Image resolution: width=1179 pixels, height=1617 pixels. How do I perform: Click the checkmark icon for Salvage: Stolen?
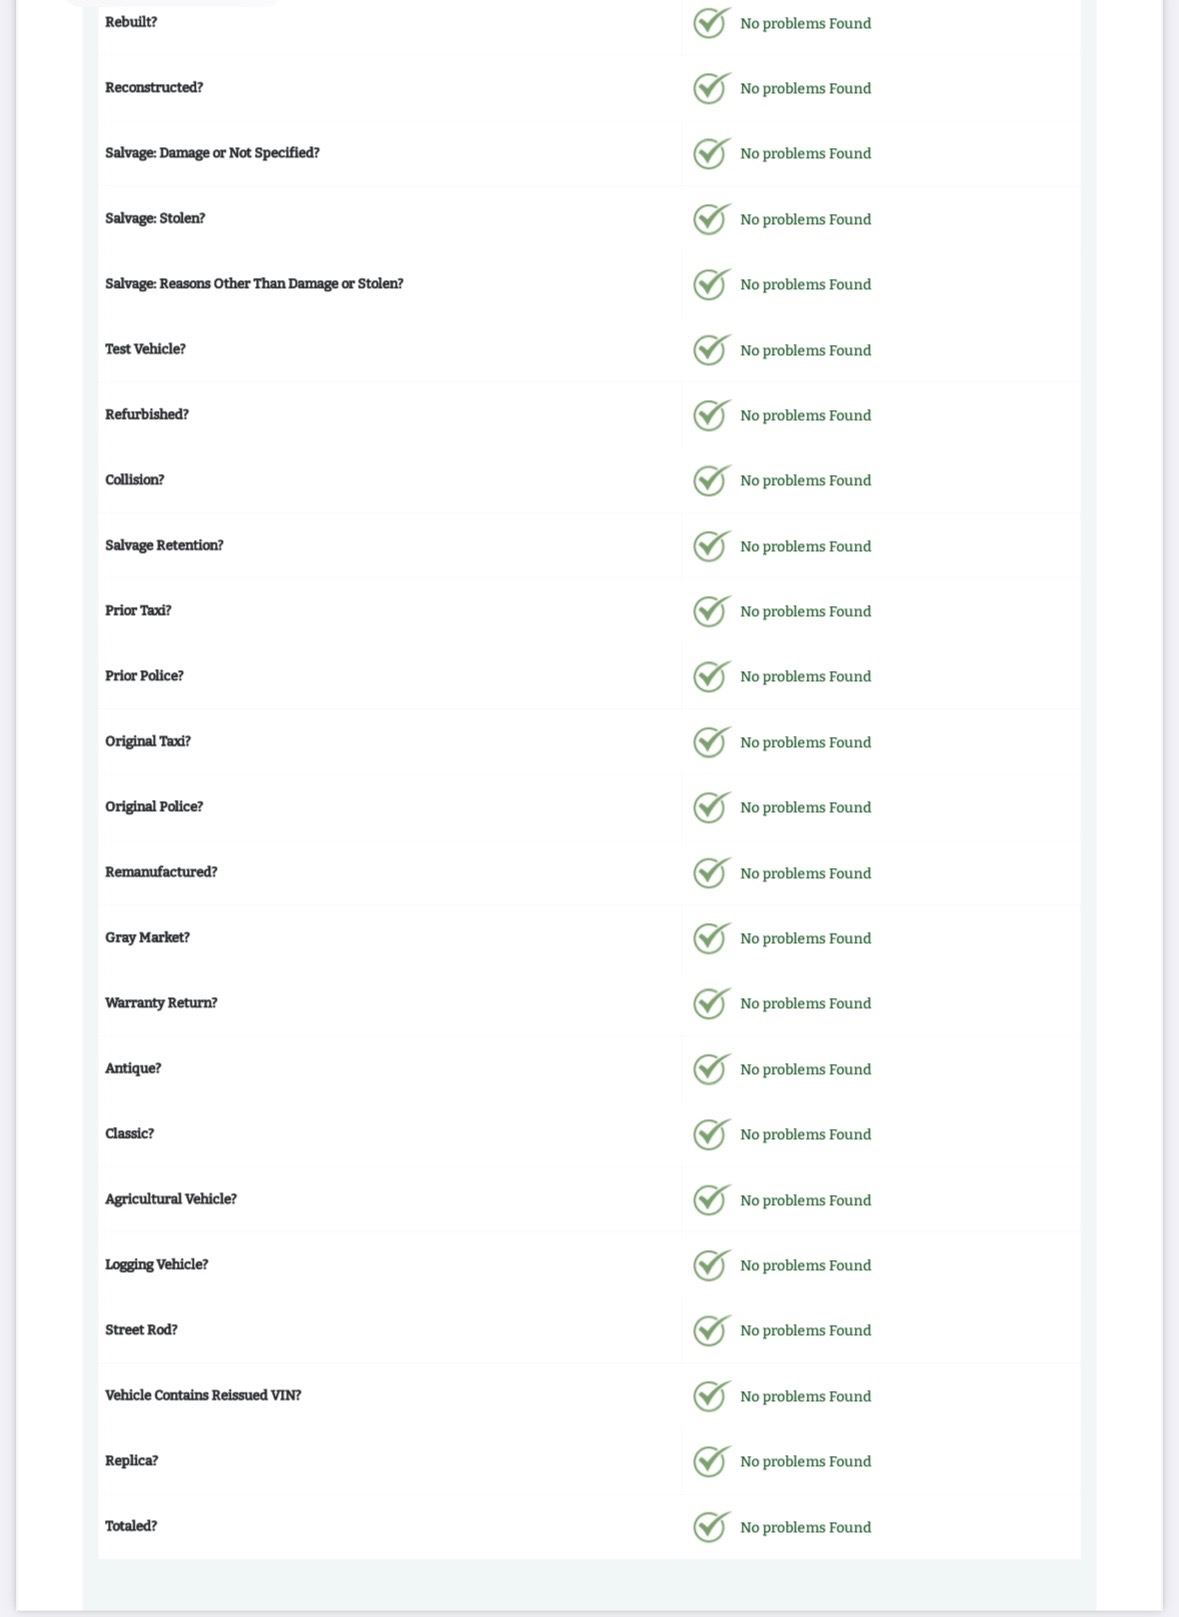tap(711, 219)
